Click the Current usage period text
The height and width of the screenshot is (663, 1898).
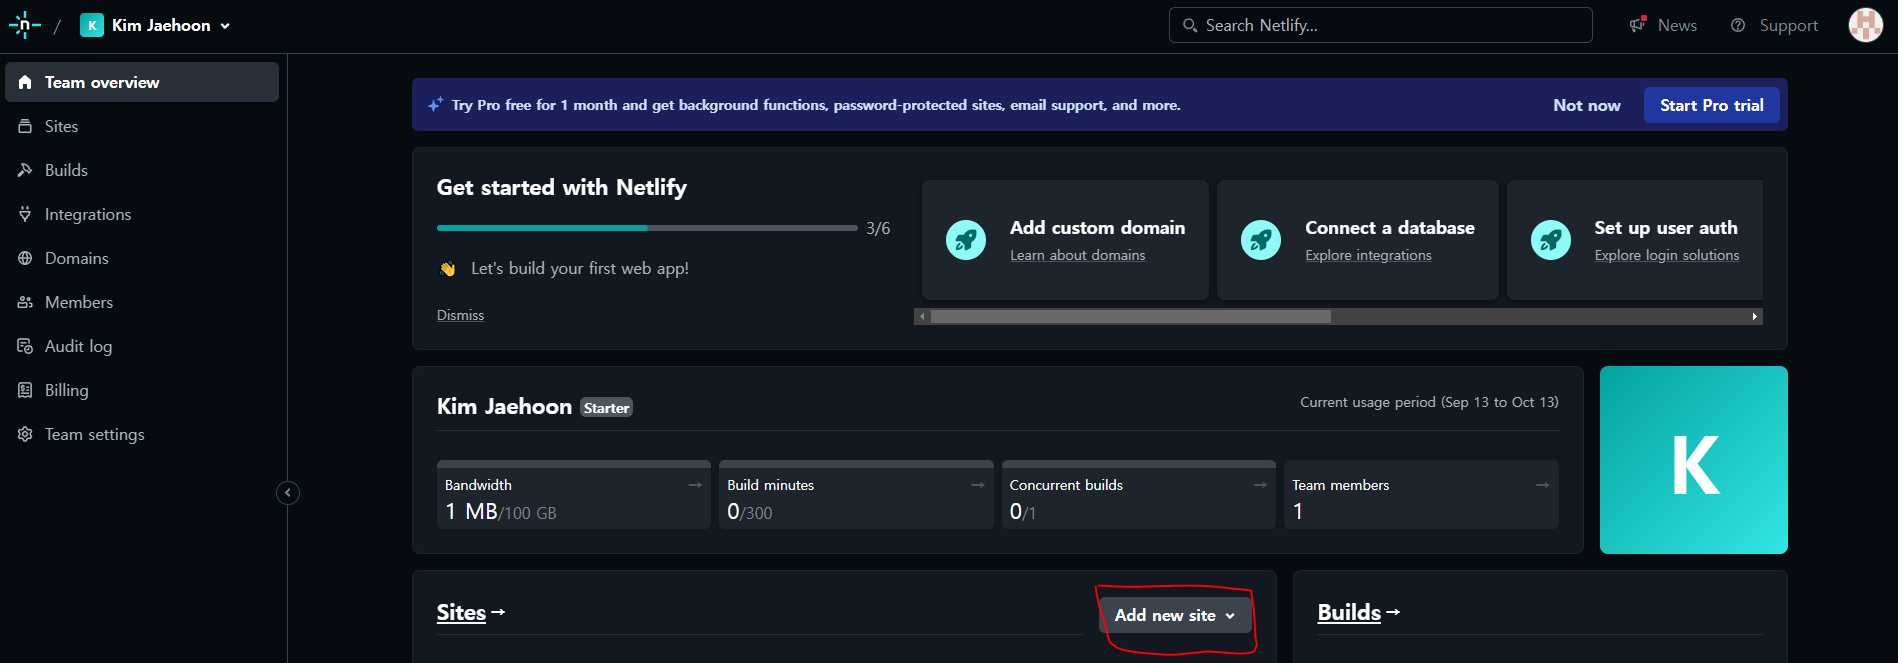click(x=1429, y=402)
